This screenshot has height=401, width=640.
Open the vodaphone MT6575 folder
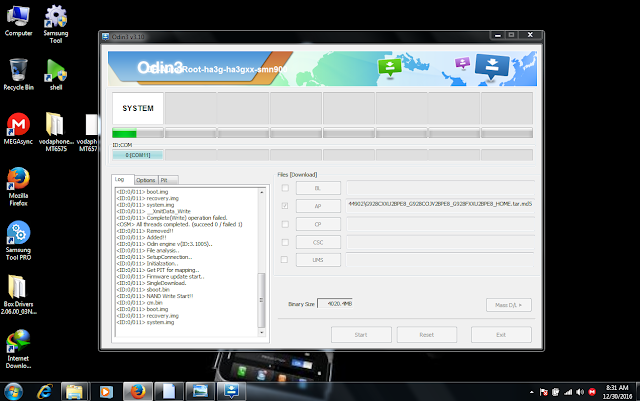pyautogui.click(x=56, y=131)
